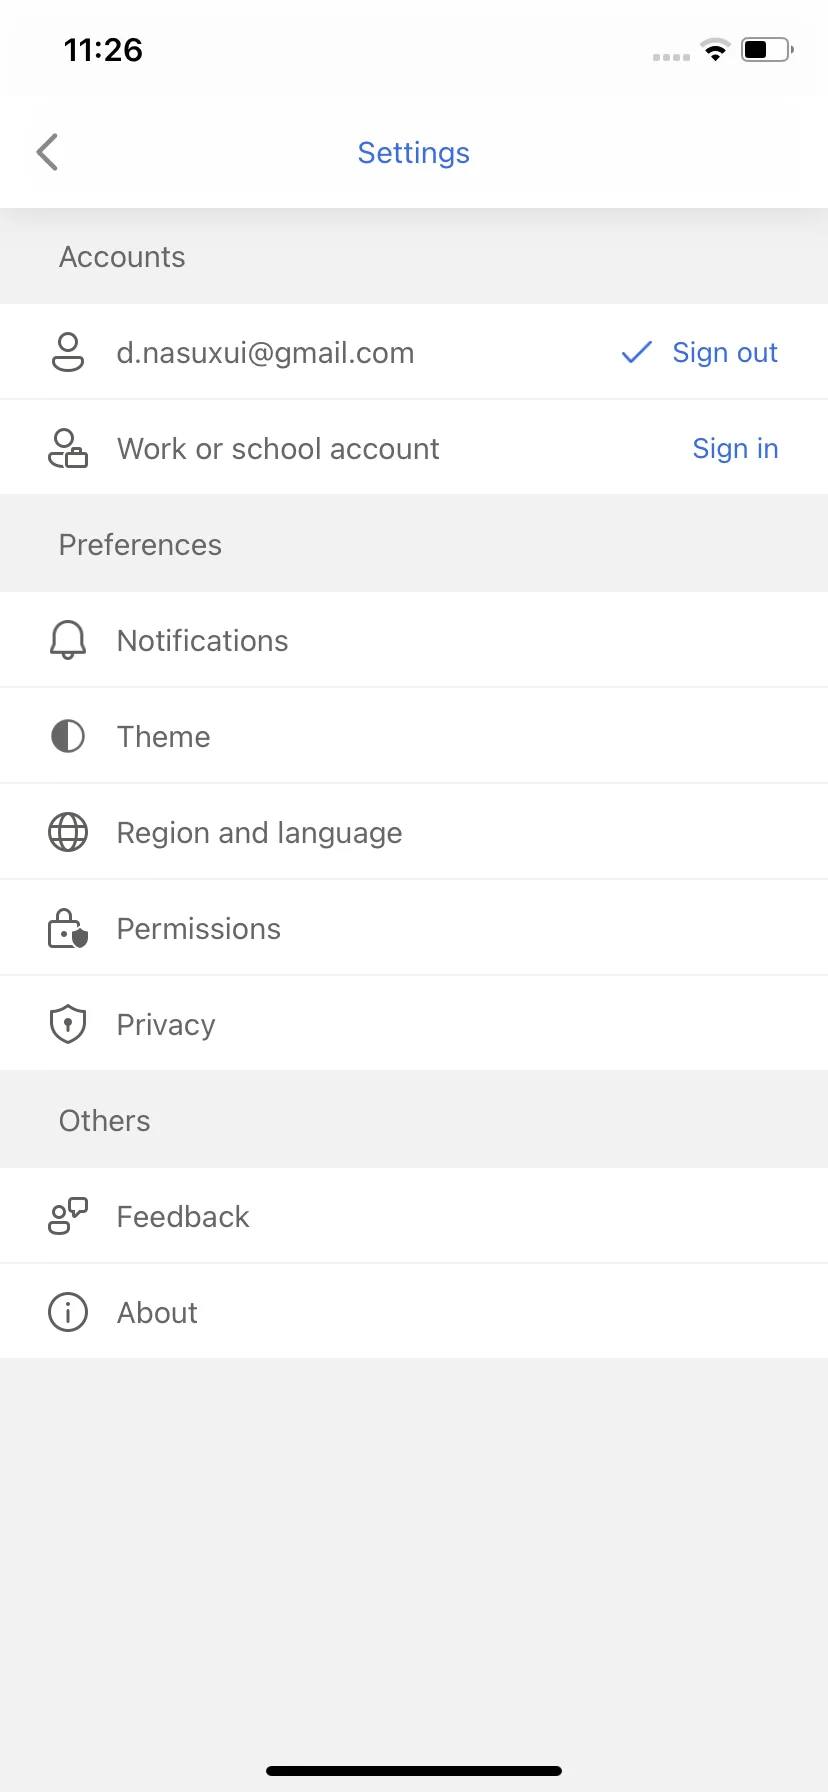This screenshot has width=828, height=1792.
Task: Open the Privacy settings row
Action: click(x=414, y=1024)
